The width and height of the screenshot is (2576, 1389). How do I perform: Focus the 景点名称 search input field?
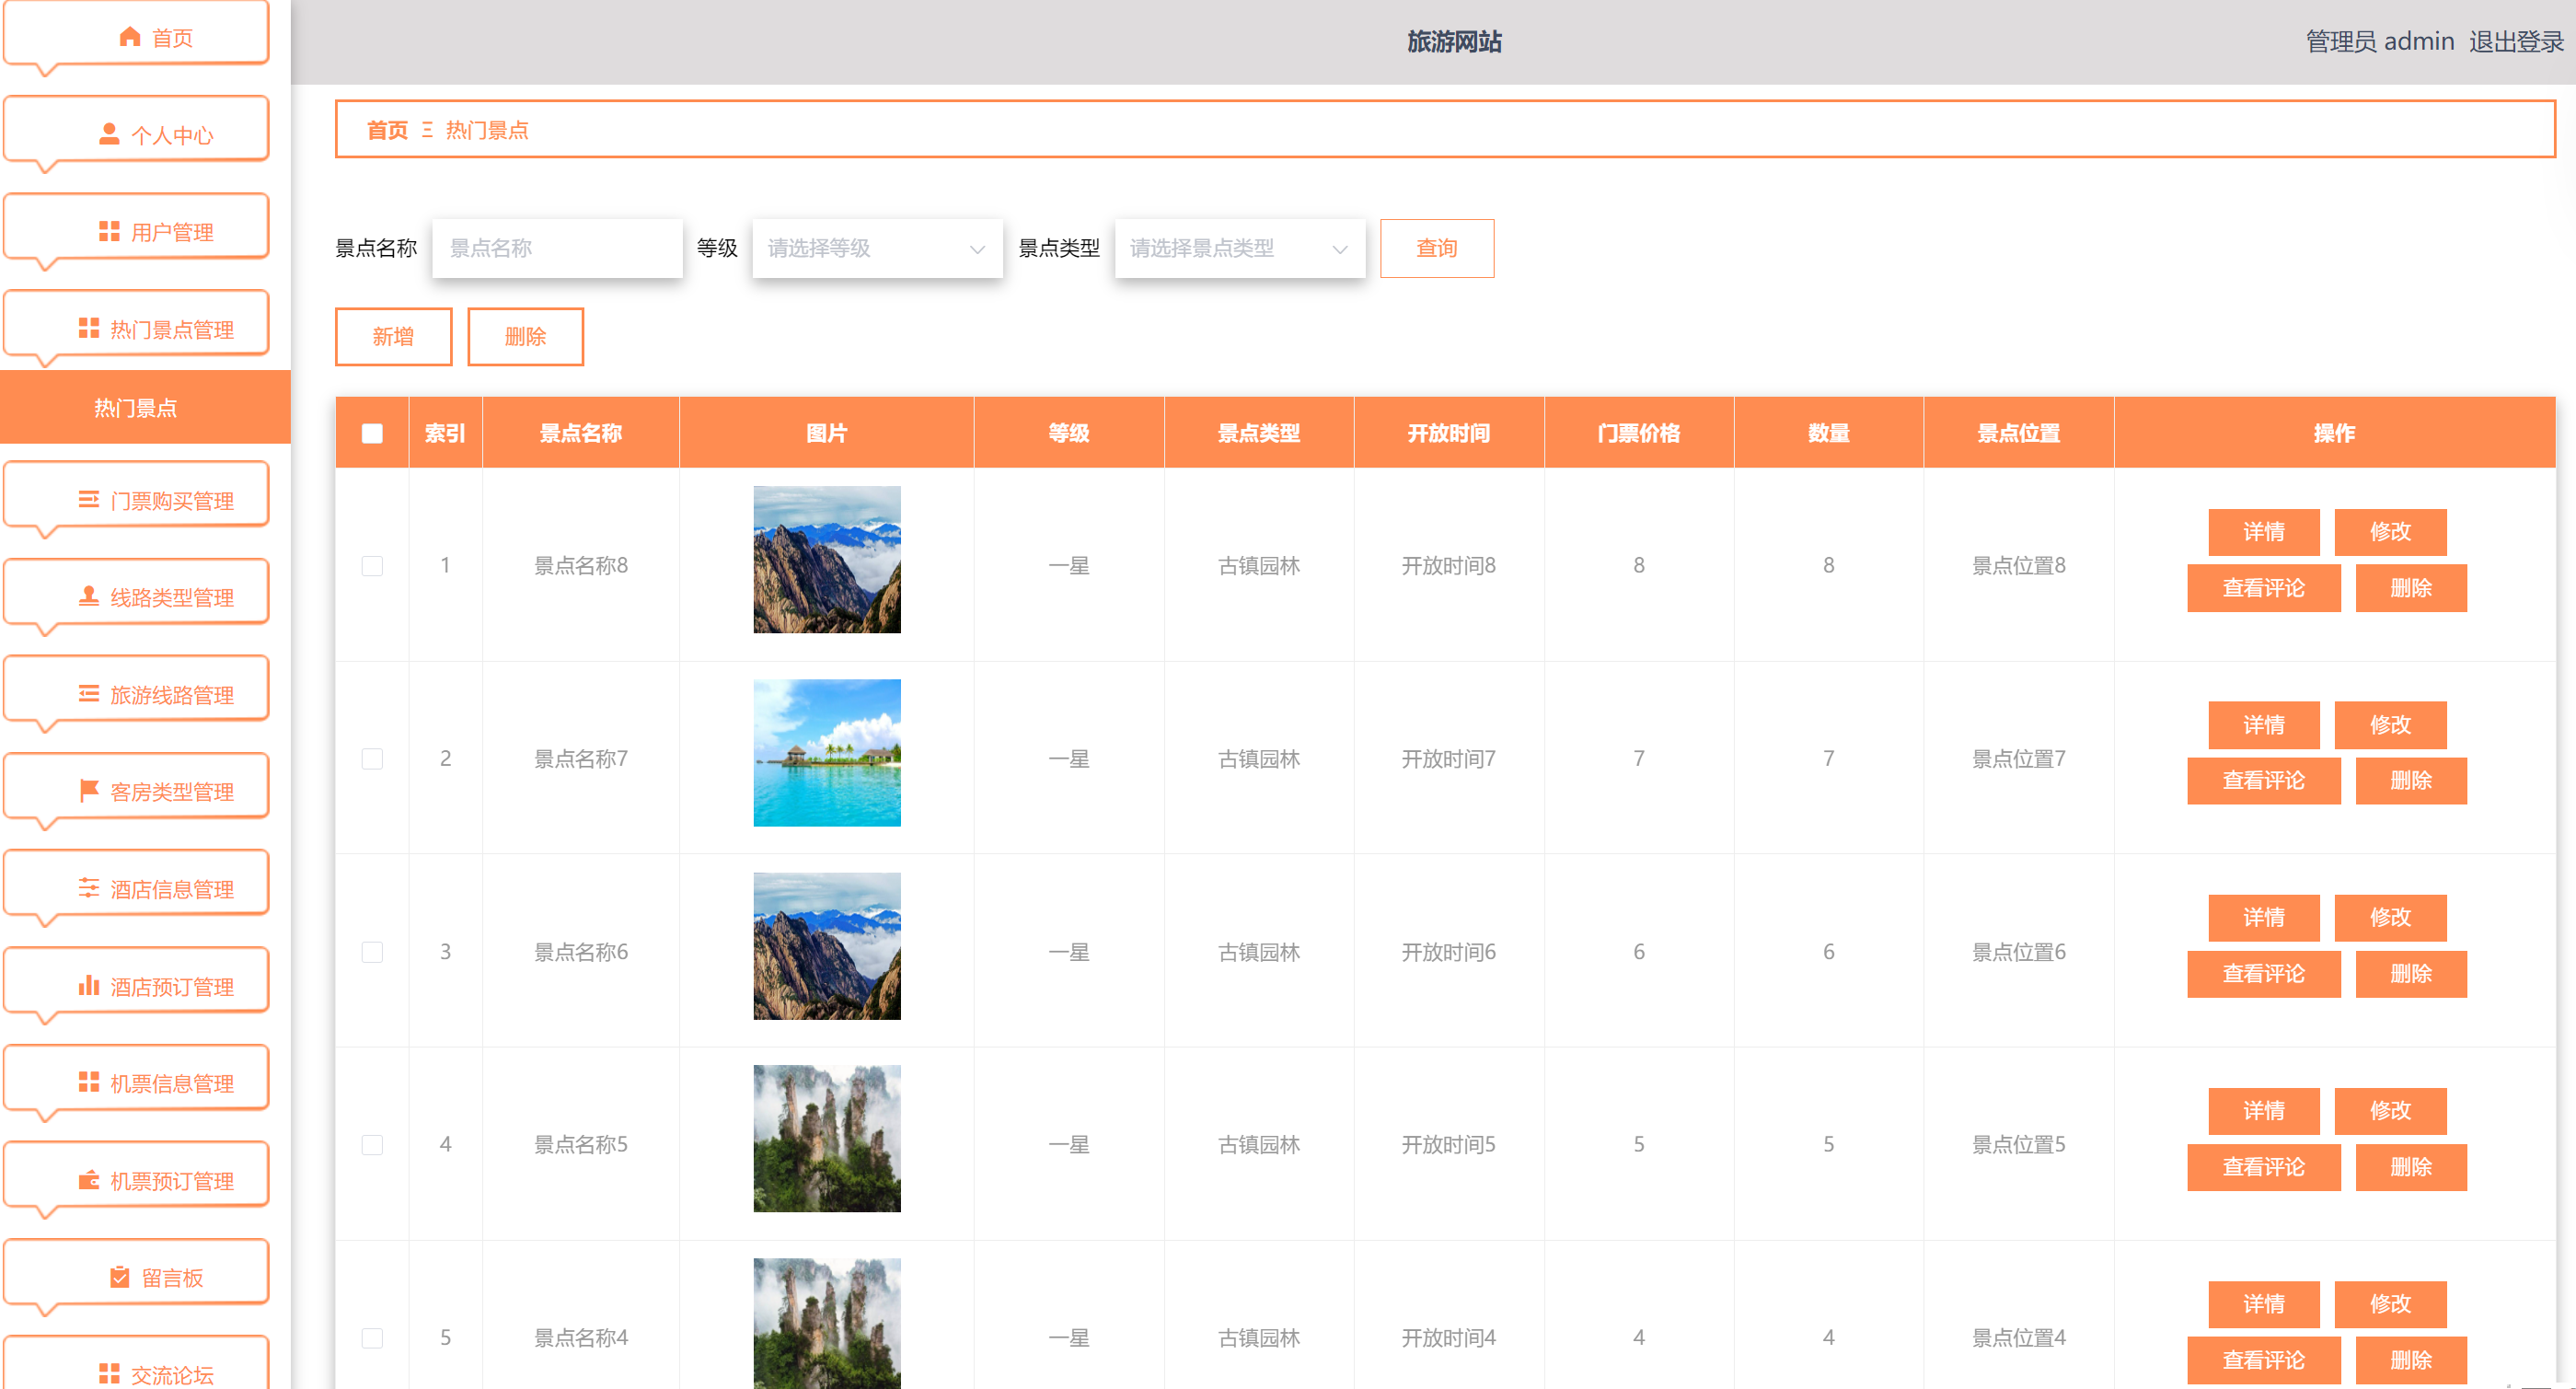(557, 248)
